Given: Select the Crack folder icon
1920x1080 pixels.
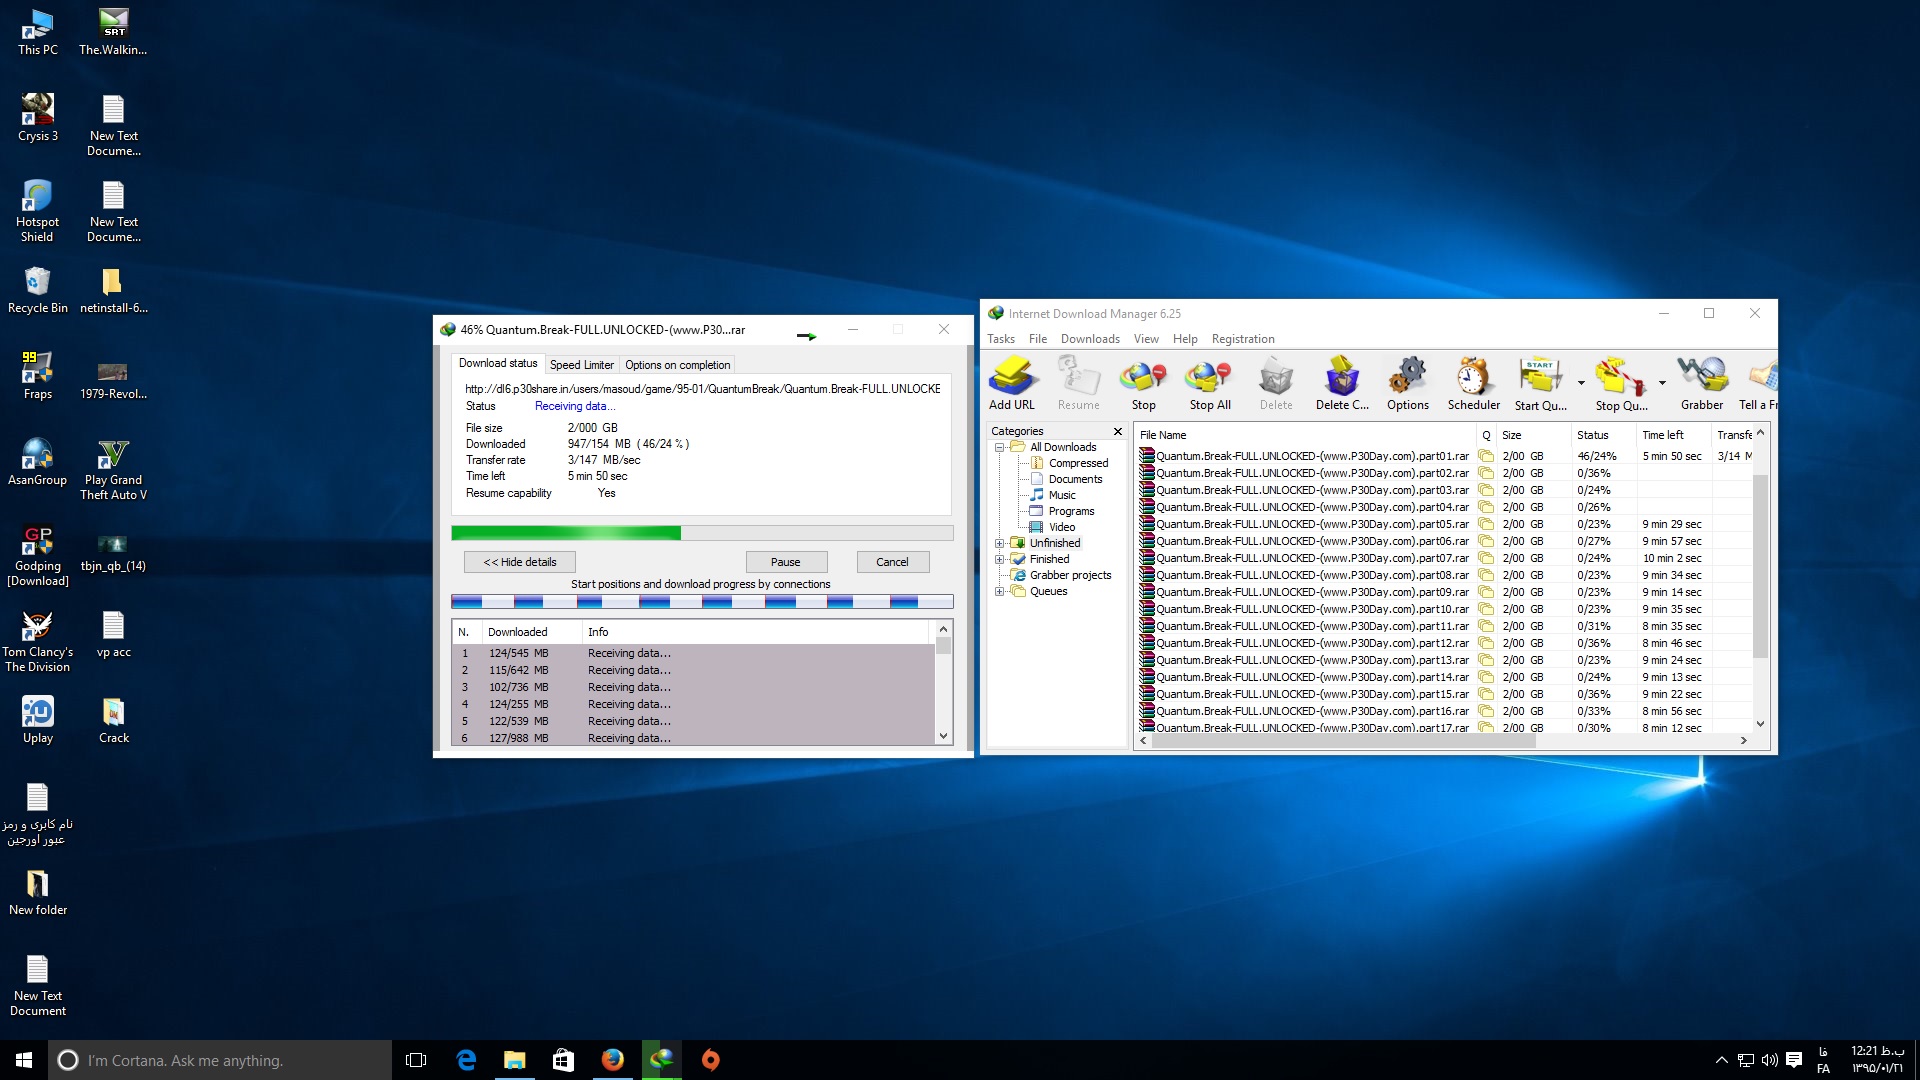Looking at the screenshot, I should [x=114, y=720].
